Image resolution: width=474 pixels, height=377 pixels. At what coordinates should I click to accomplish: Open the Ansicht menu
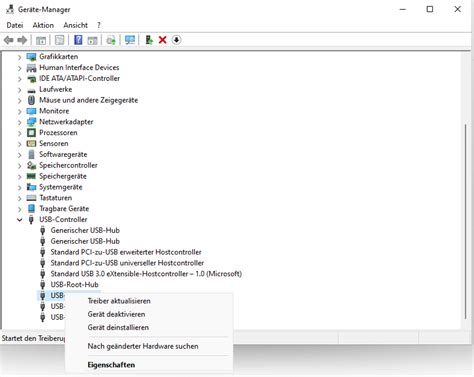point(75,25)
